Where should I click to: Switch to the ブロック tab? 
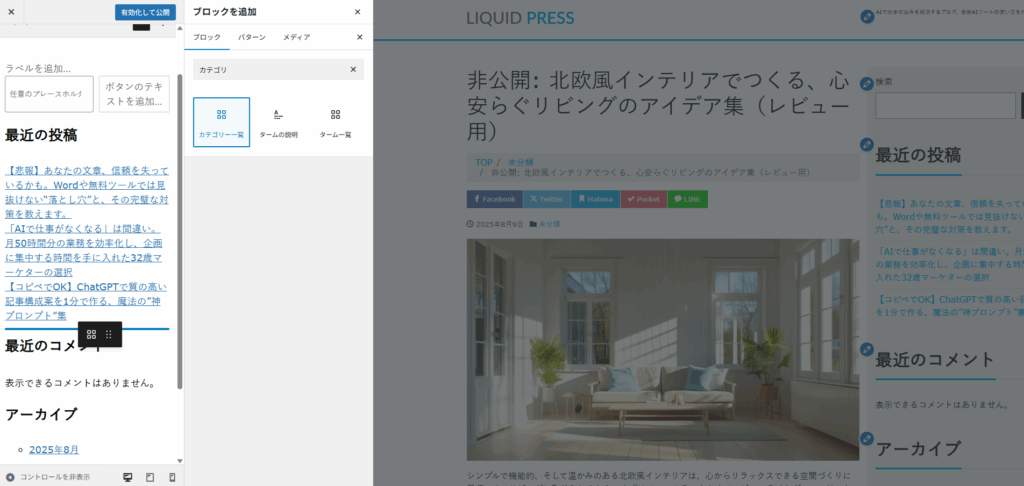[x=207, y=37]
